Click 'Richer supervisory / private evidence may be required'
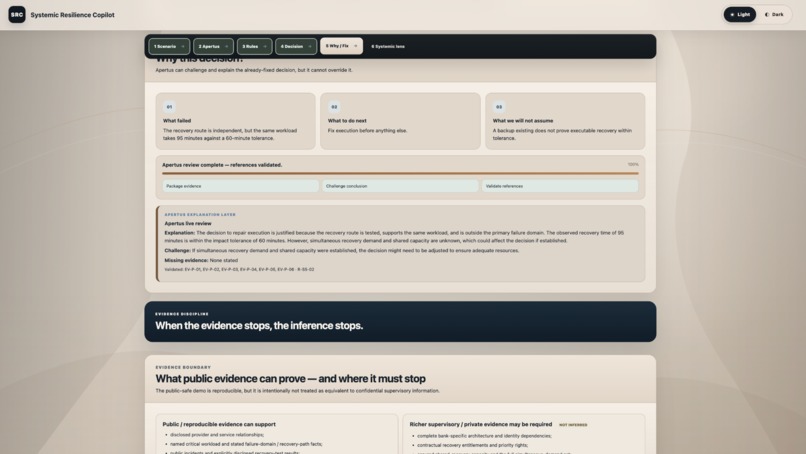 coord(481,424)
